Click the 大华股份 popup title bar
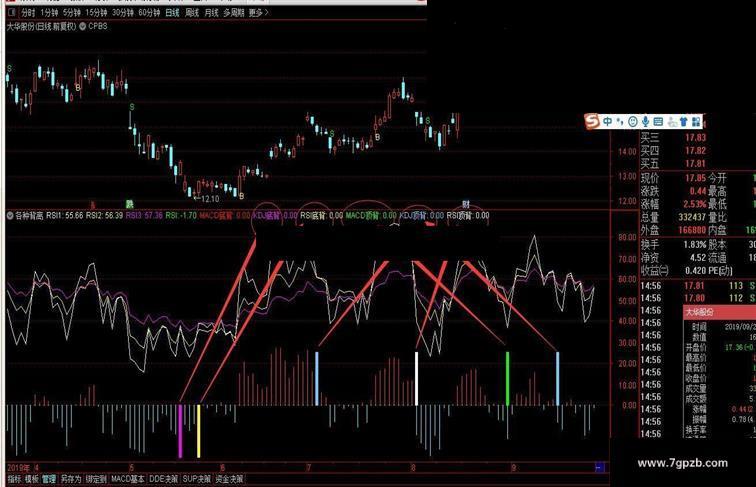Screen dimensions: 756x487 click(x=719, y=312)
